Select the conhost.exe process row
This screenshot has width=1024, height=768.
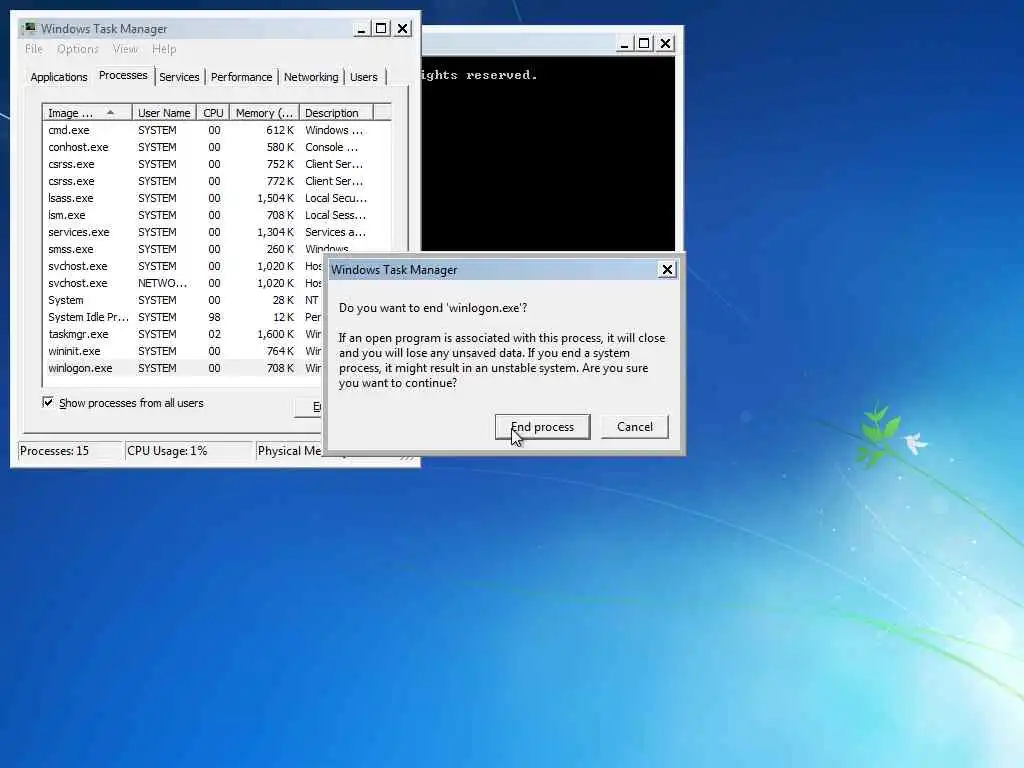tap(217, 147)
